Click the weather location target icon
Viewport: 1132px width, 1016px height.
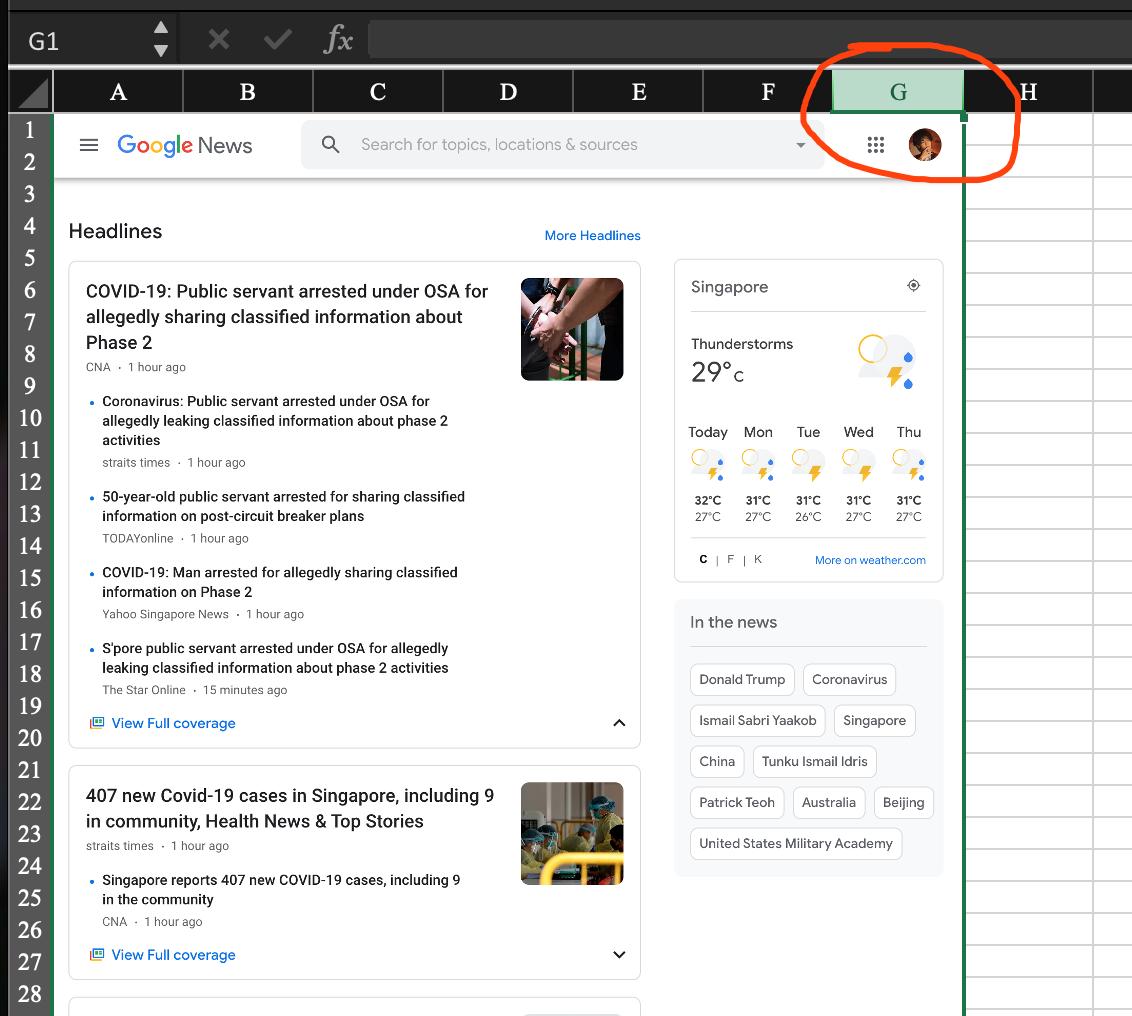[913, 286]
